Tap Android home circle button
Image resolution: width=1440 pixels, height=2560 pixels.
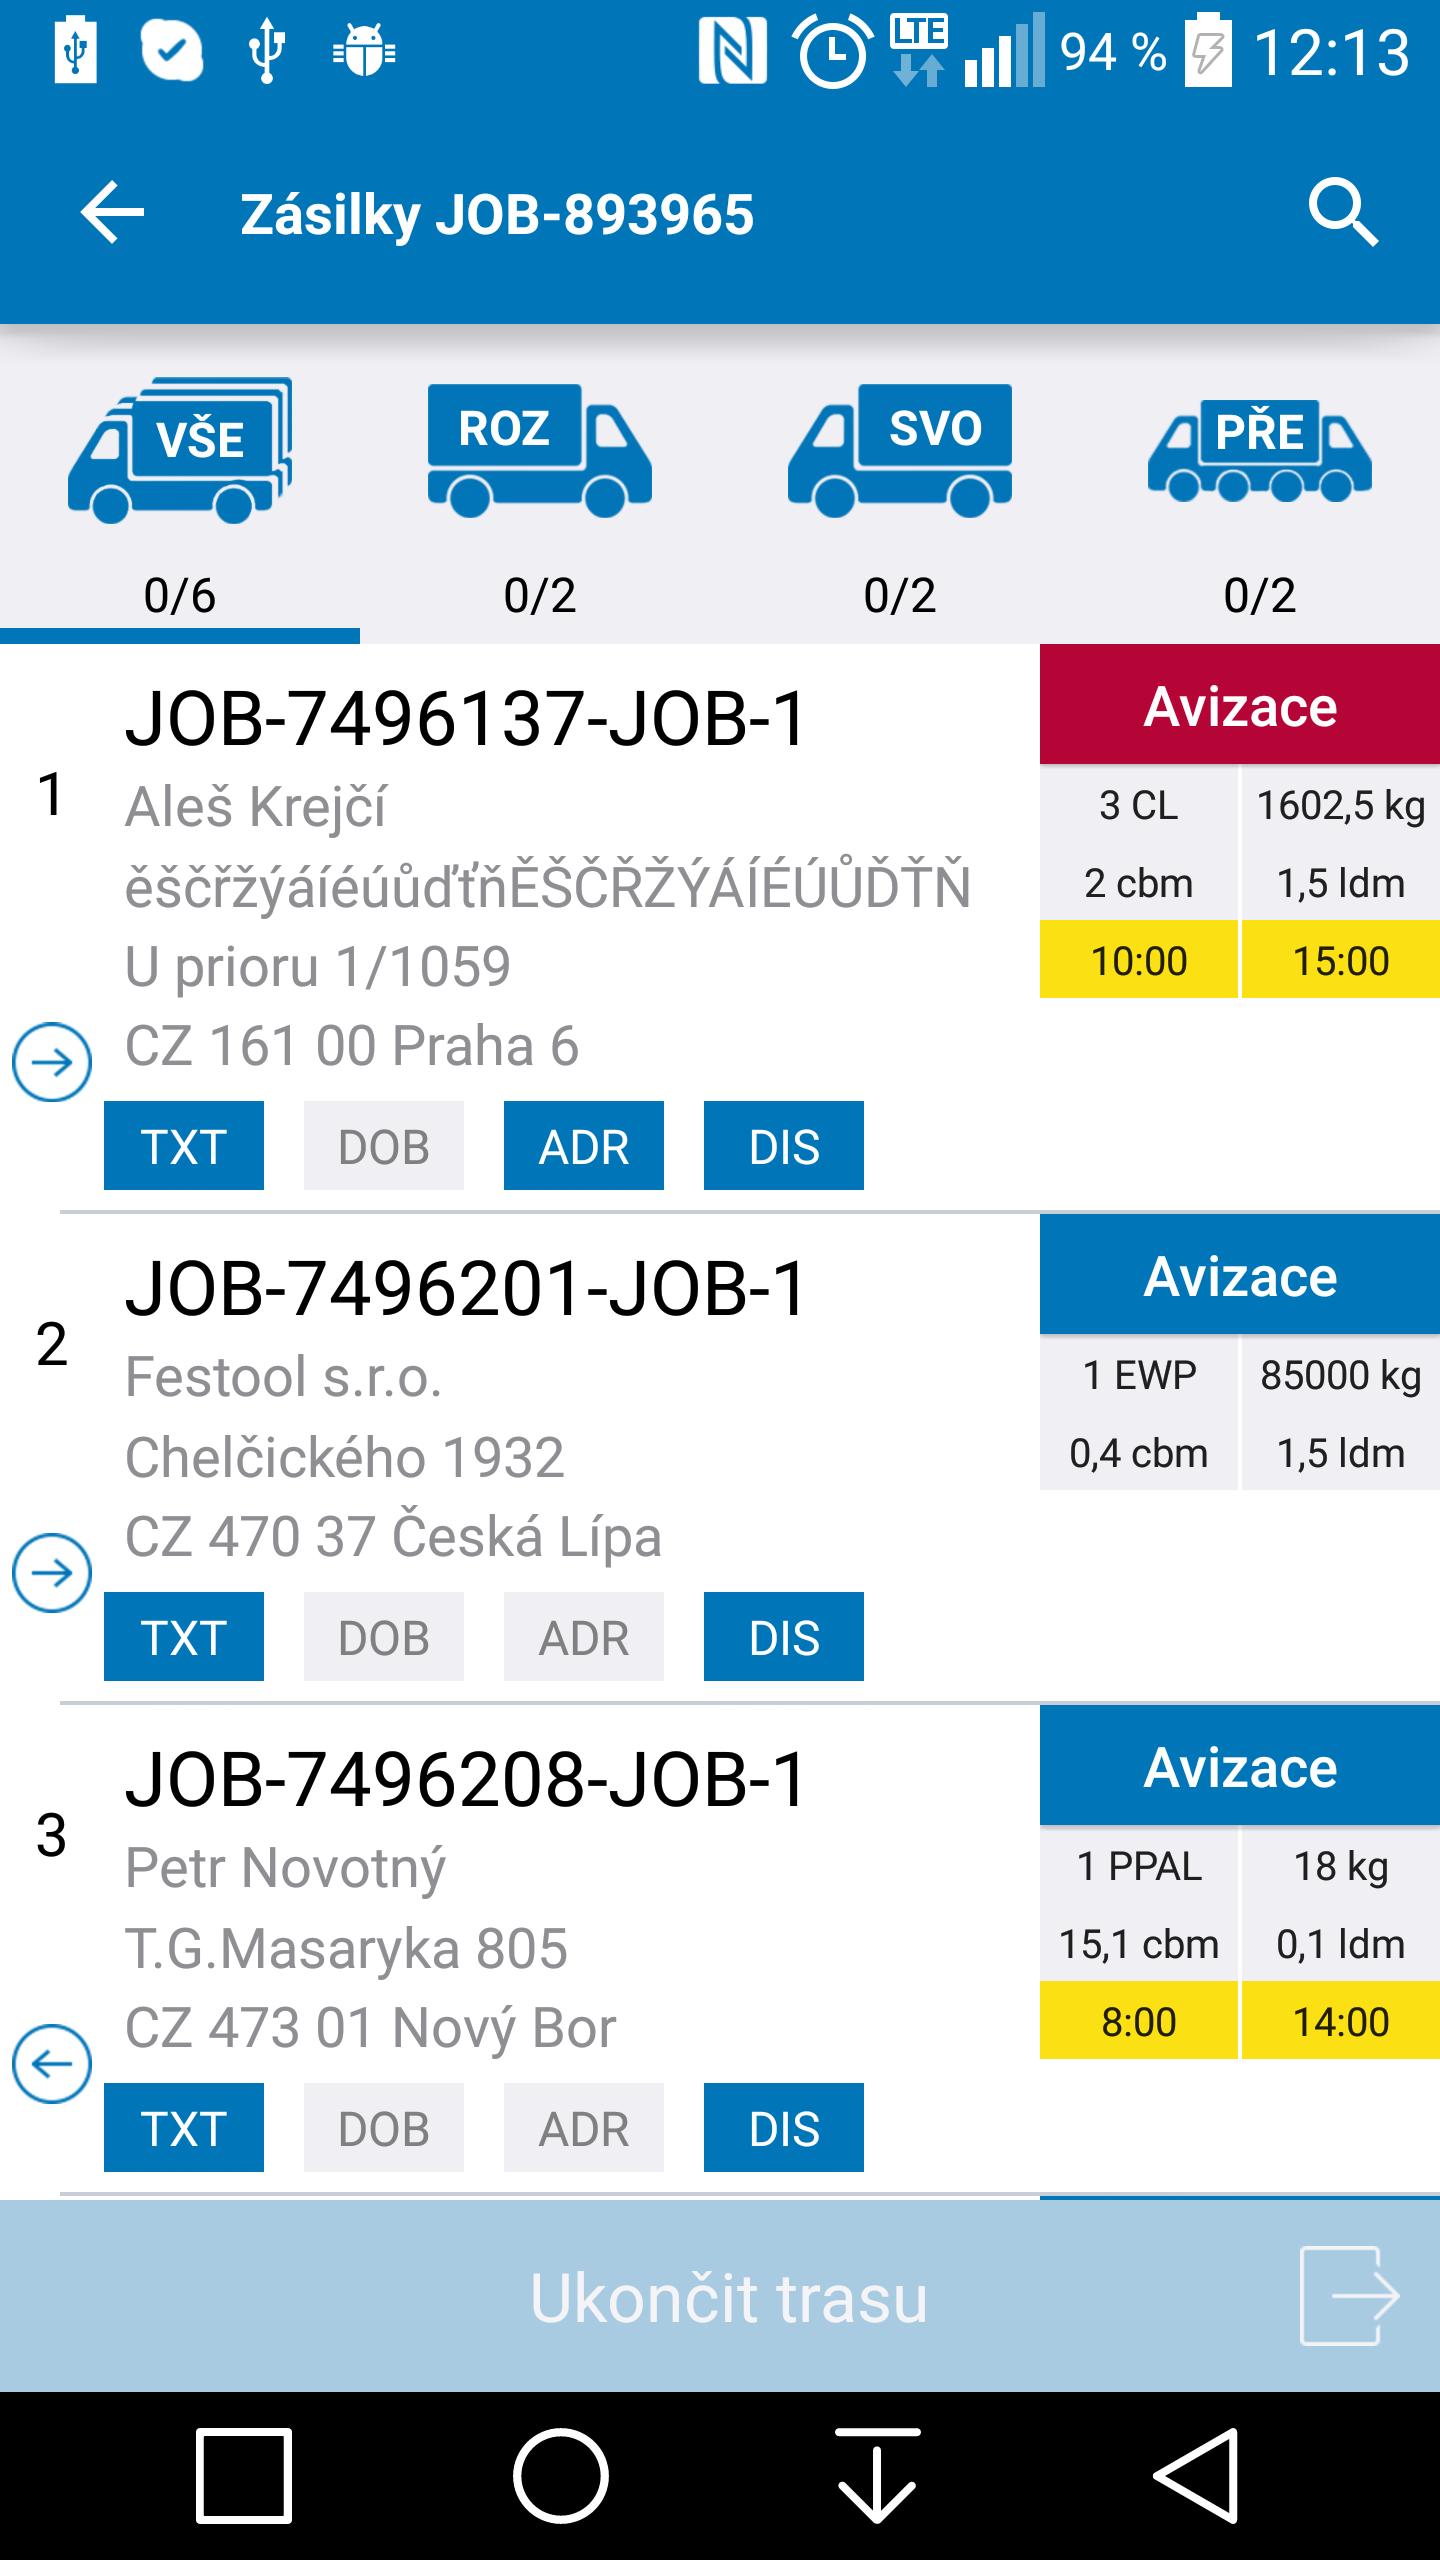[561, 2475]
